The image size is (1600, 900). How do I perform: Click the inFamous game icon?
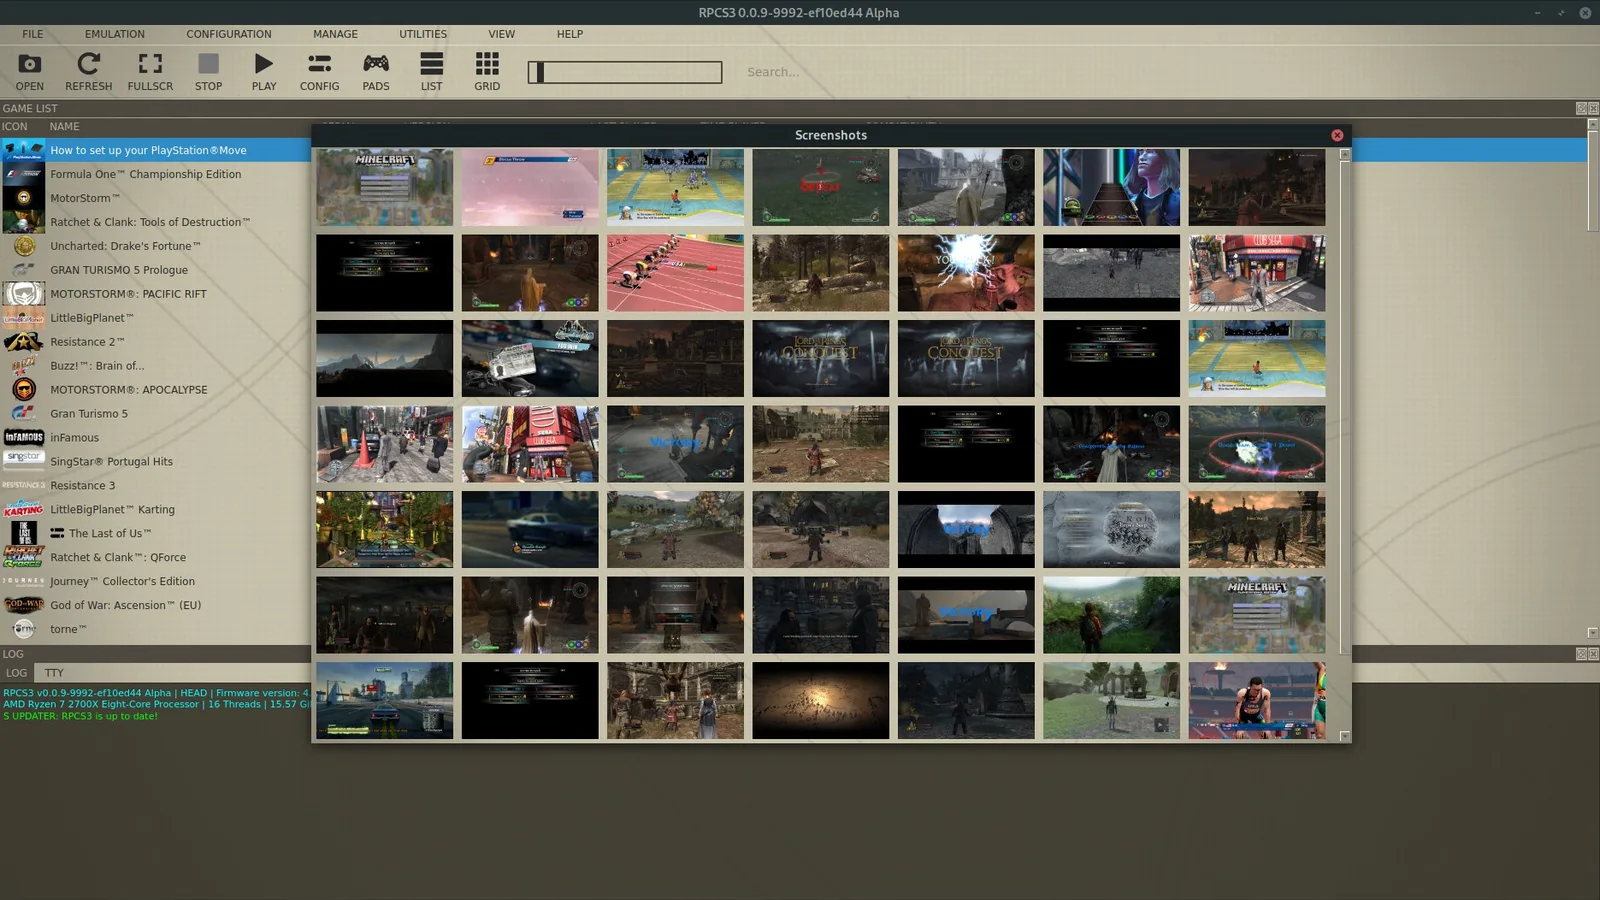(x=24, y=437)
